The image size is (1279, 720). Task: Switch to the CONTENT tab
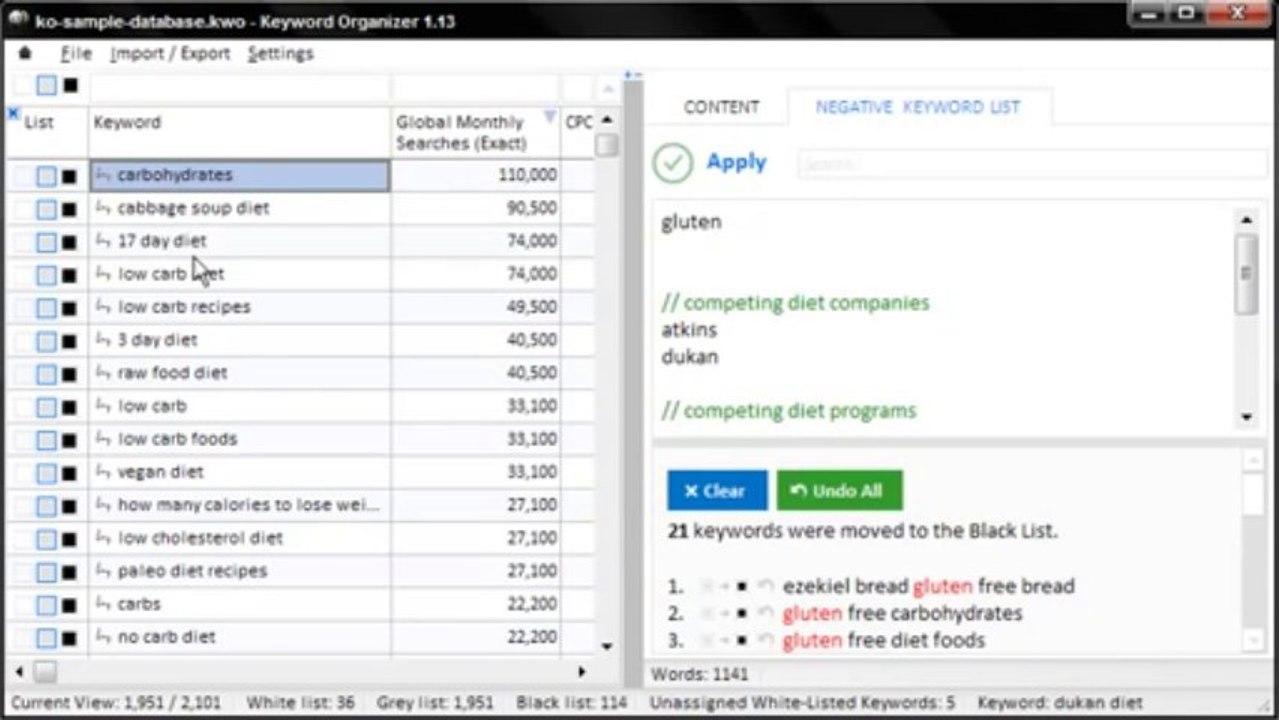click(x=721, y=107)
